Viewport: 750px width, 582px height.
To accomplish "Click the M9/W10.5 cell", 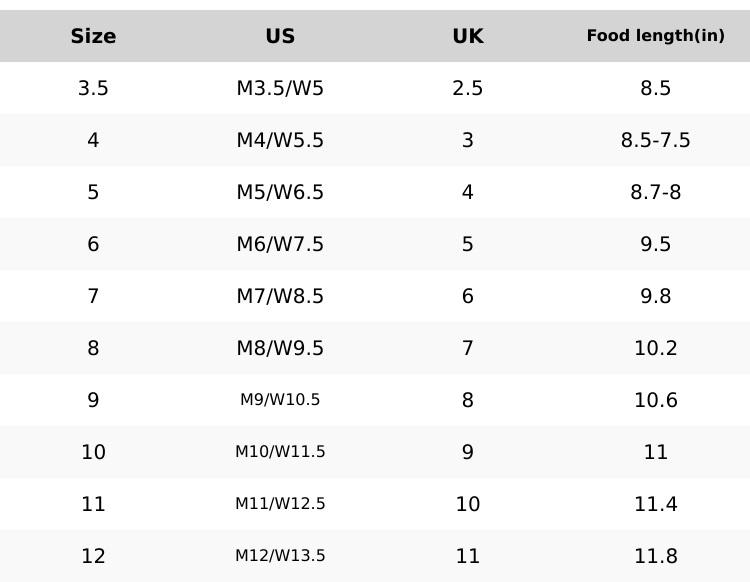I will click(x=280, y=400).
